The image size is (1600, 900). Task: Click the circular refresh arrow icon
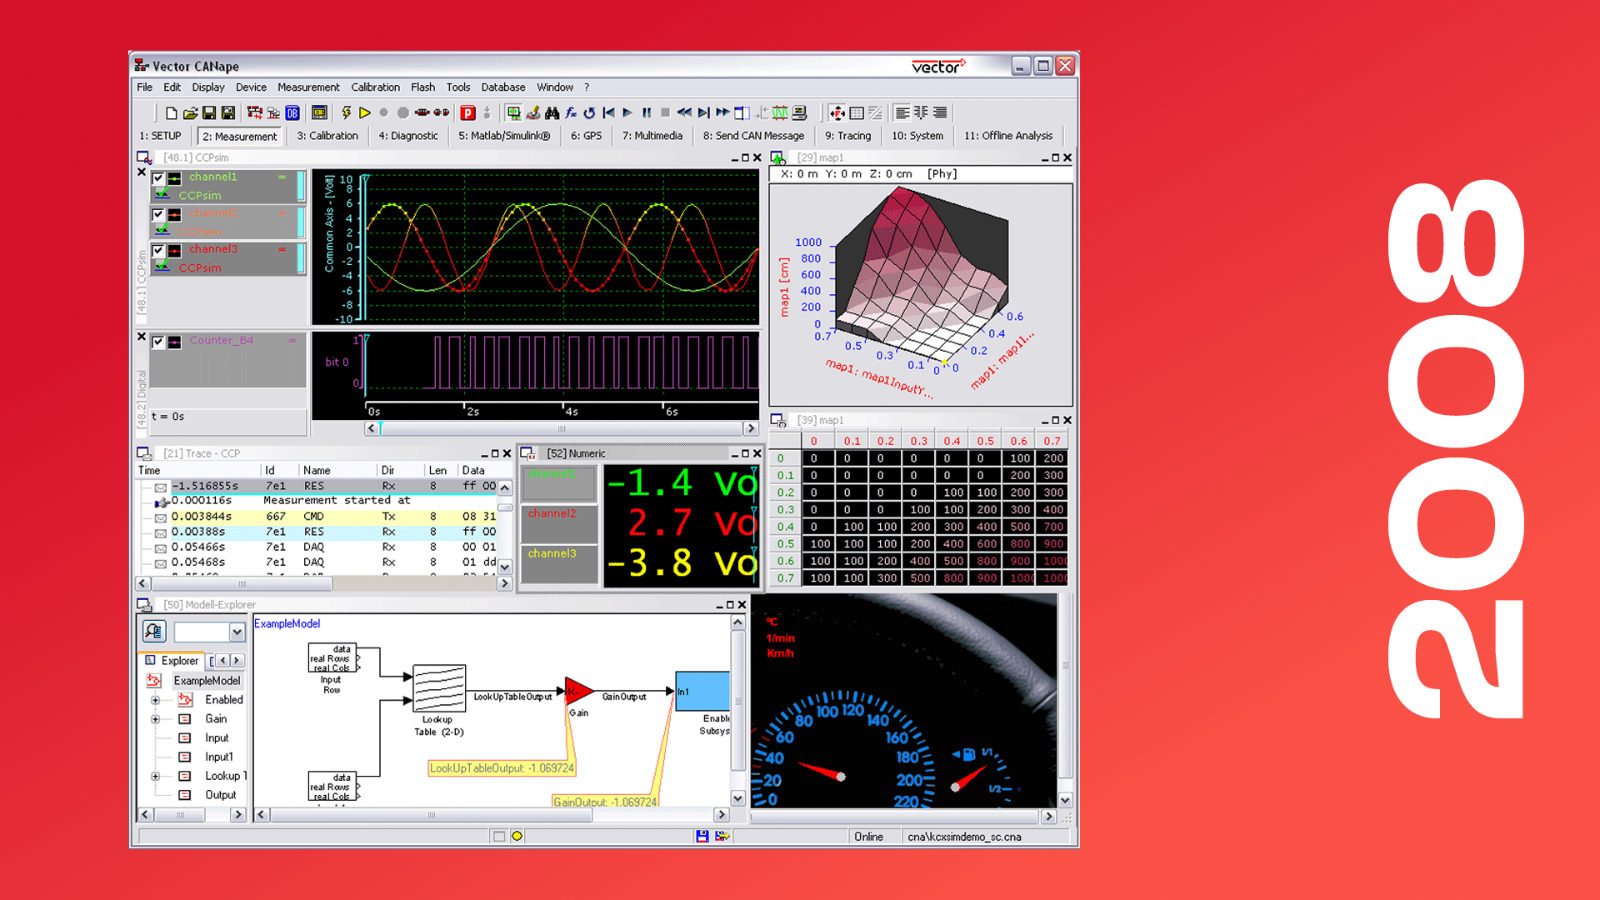[x=589, y=113]
